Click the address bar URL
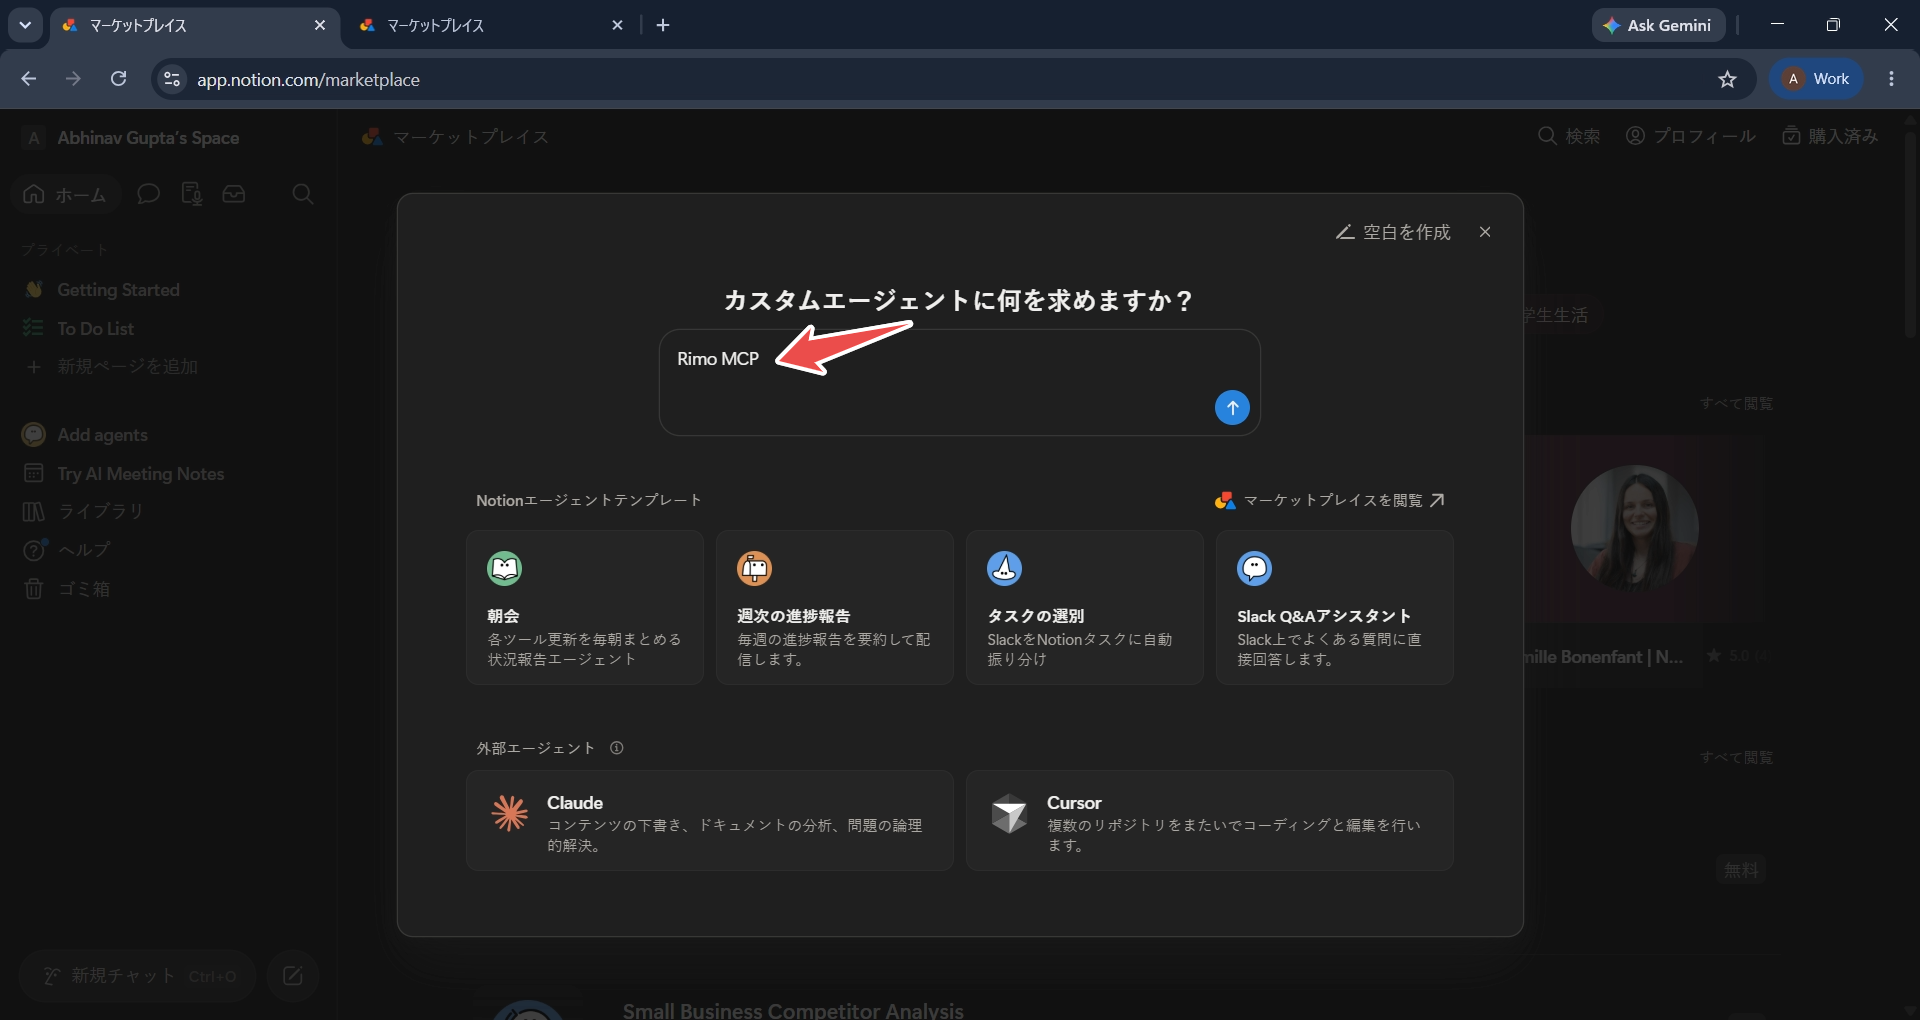The width and height of the screenshot is (1920, 1020). pos(308,80)
